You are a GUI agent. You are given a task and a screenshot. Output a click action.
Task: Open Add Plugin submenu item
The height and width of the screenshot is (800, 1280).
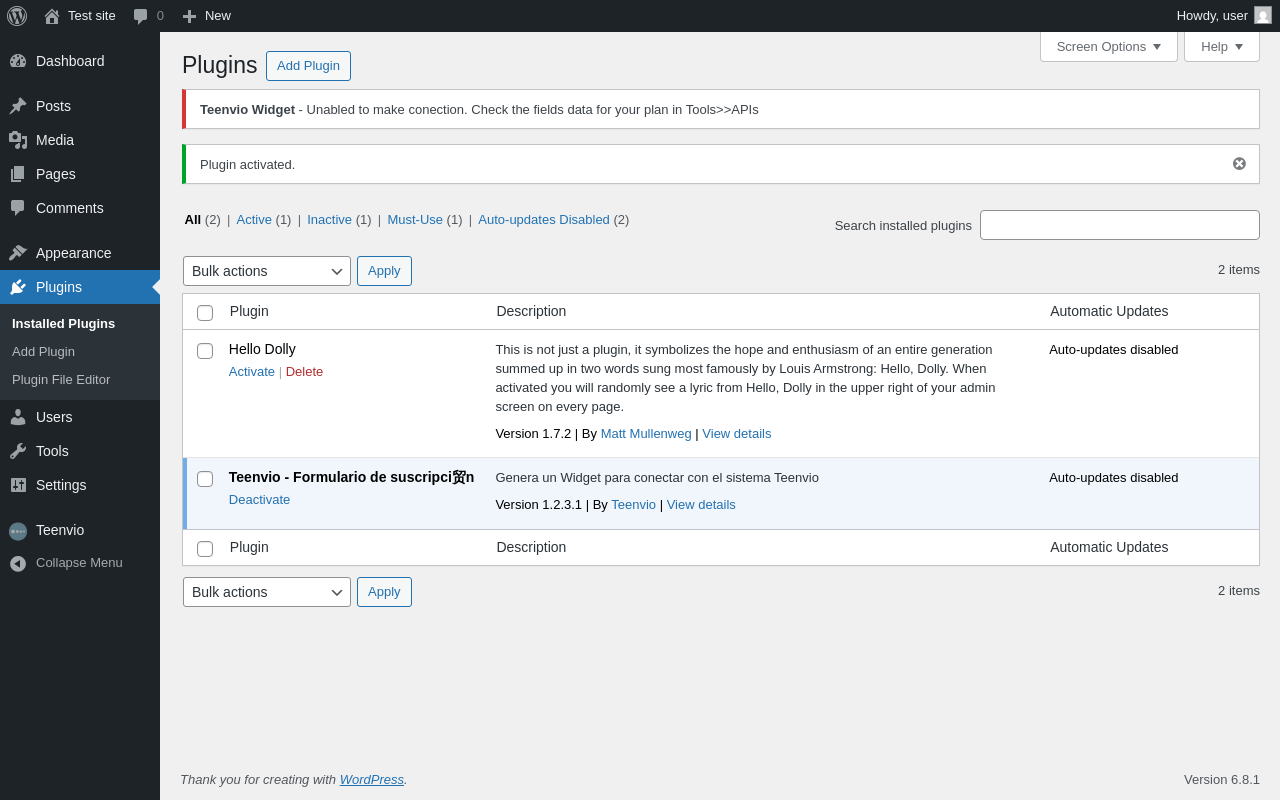(x=43, y=352)
